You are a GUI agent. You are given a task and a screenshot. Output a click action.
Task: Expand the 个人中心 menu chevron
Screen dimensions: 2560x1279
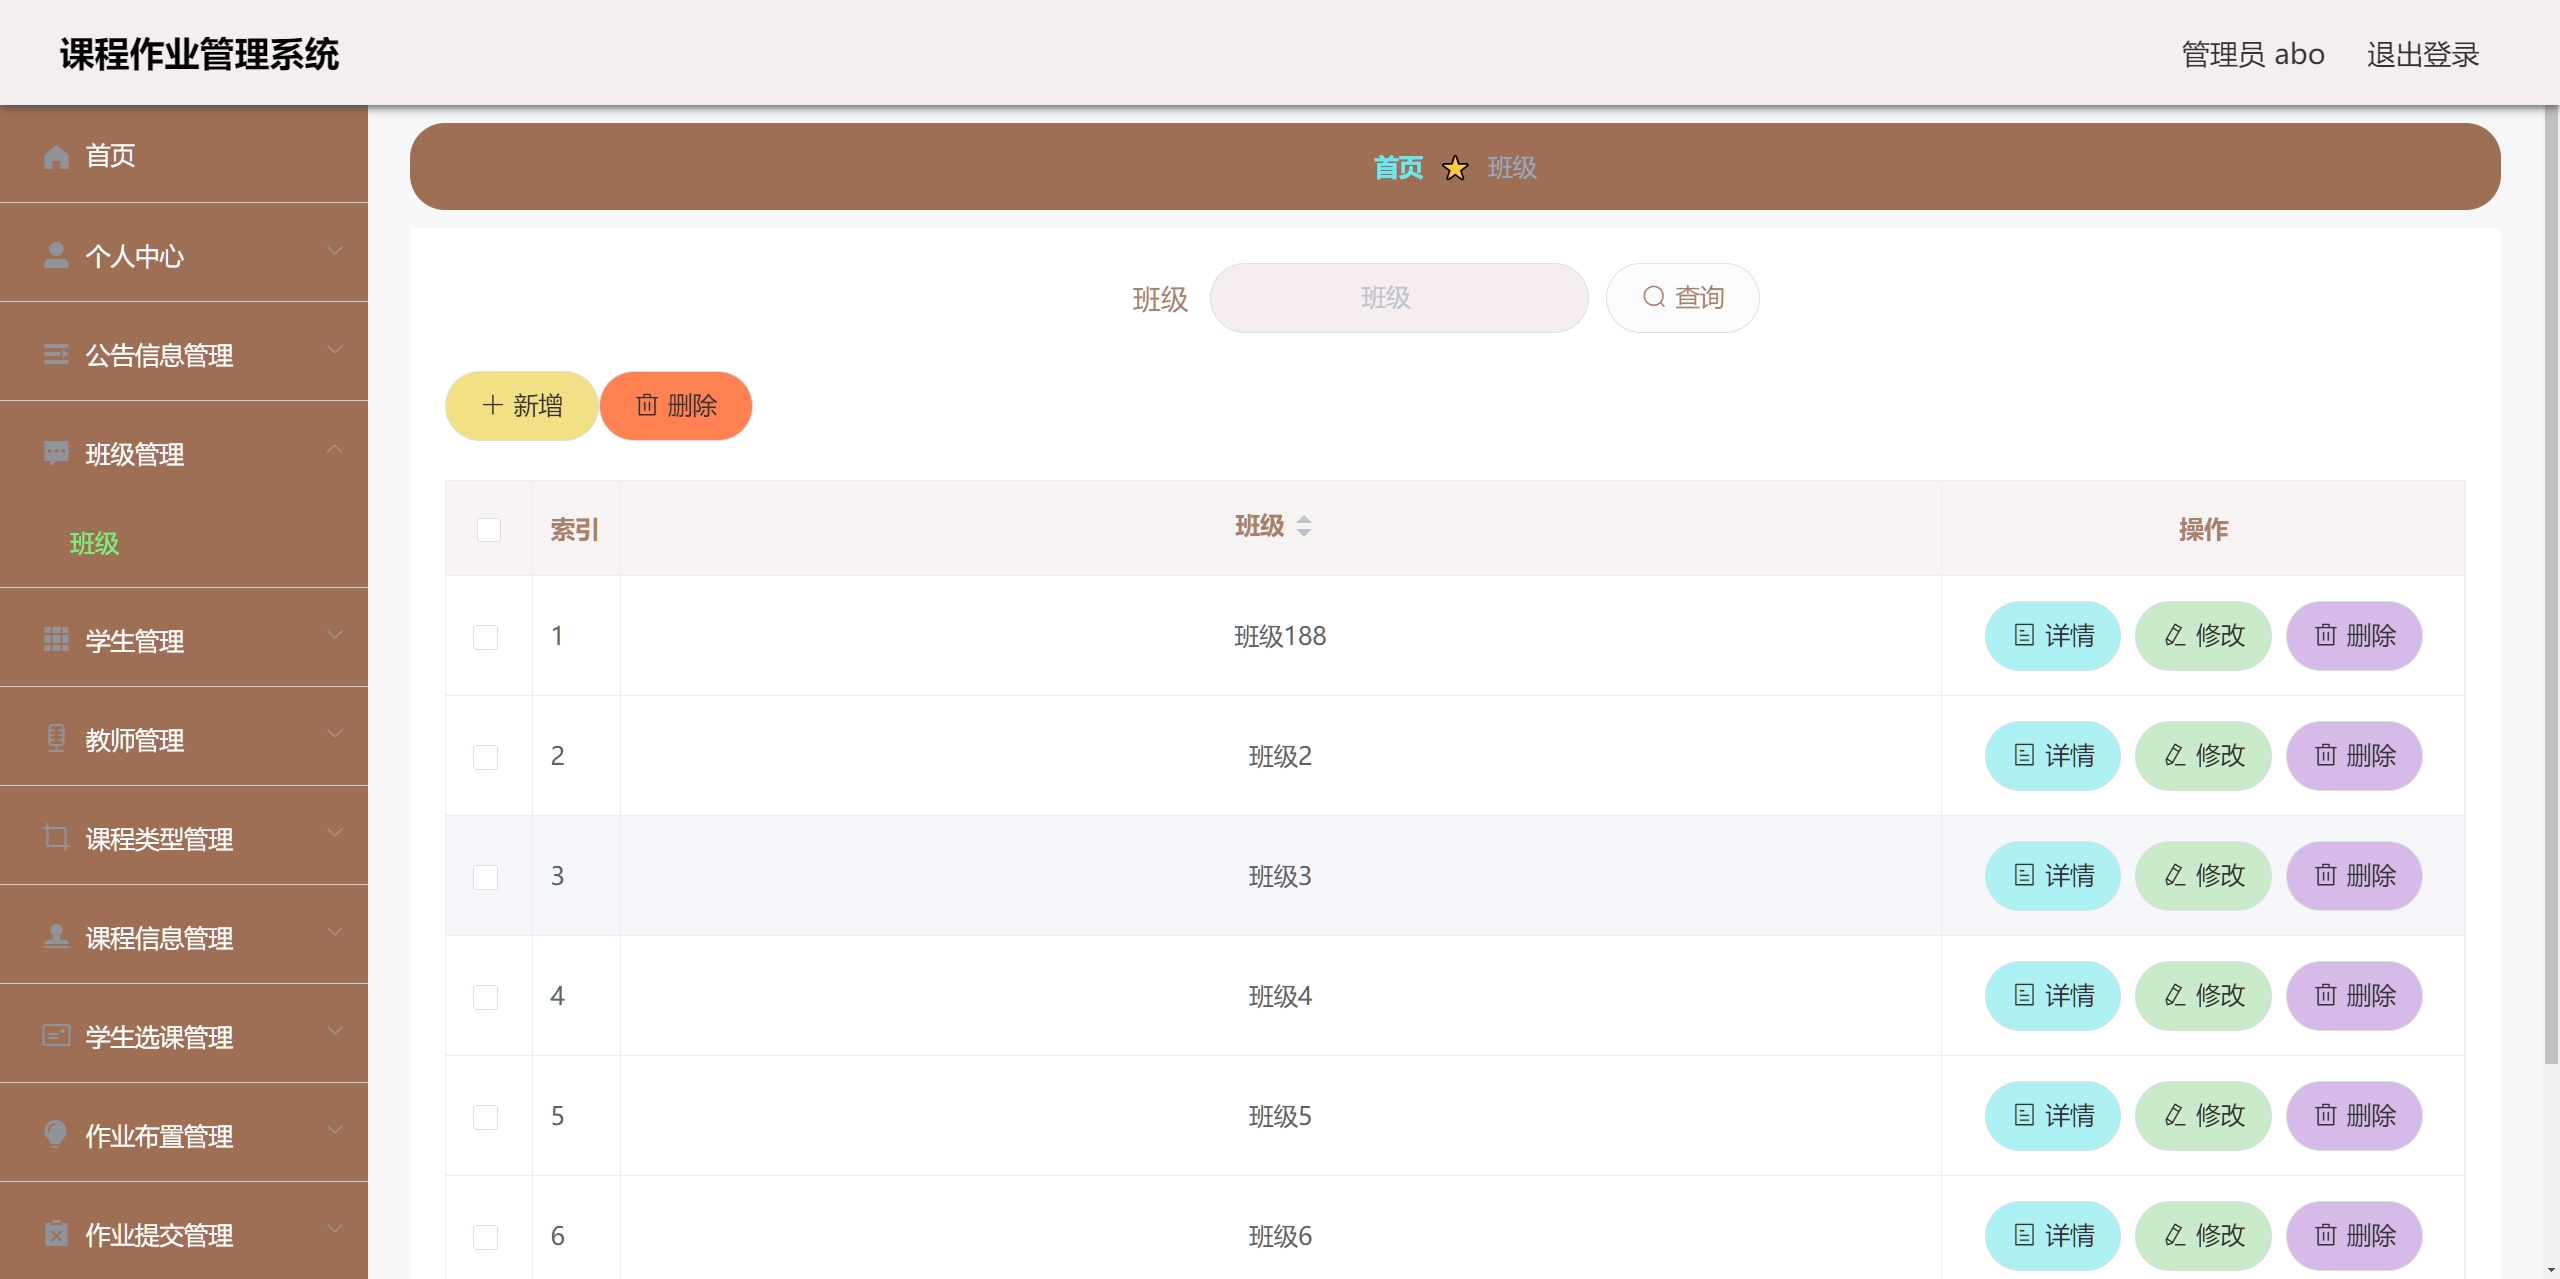pos(335,250)
